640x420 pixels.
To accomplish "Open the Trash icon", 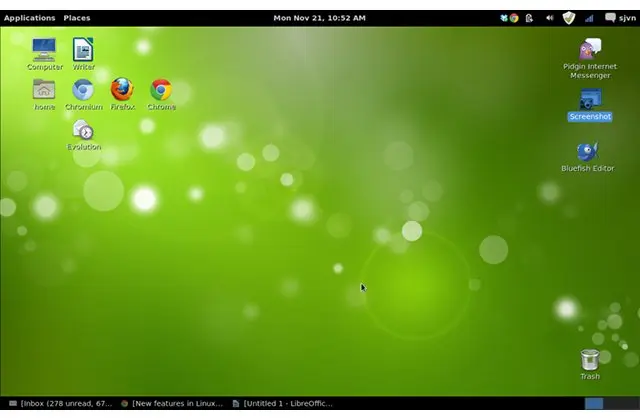I will click(x=590, y=360).
